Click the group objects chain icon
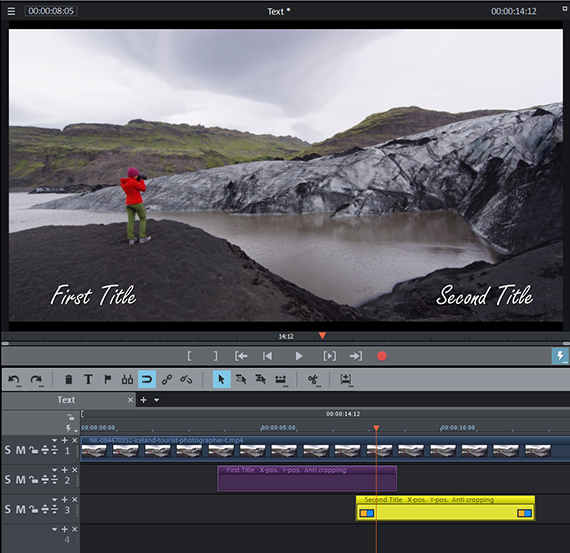 167,380
